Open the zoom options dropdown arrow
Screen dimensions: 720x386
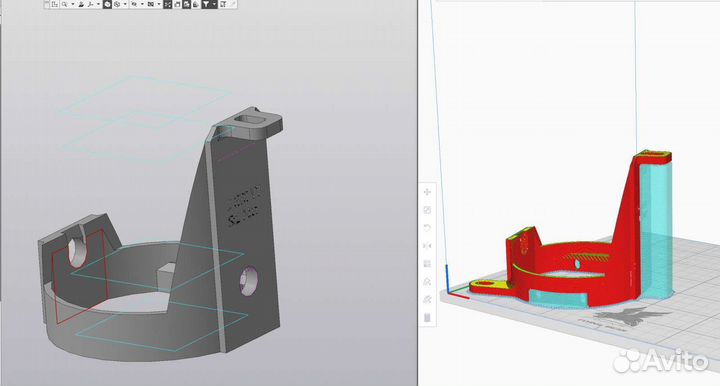click(73, 5)
